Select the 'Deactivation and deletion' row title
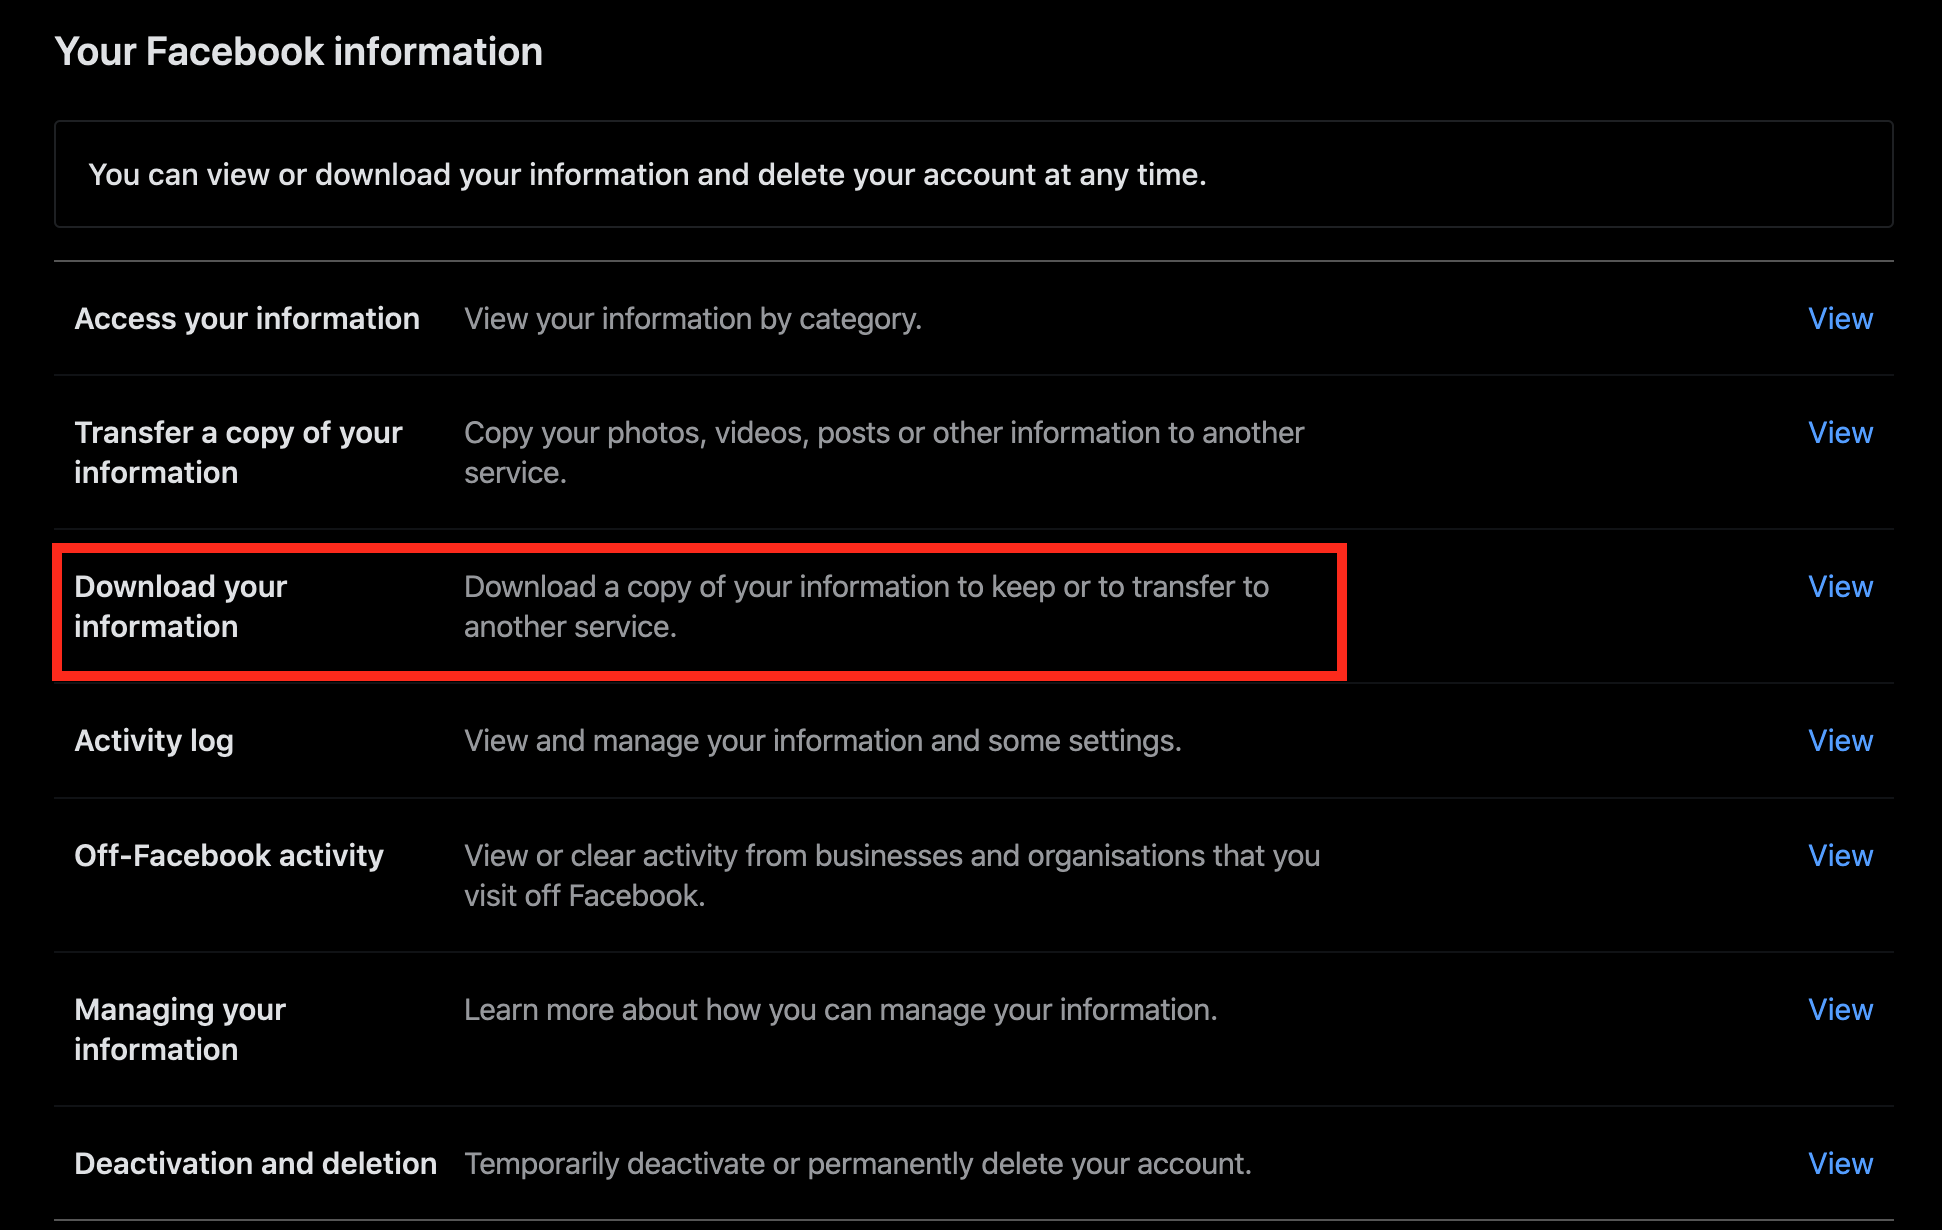Viewport: 1942px width, 1230px height. tap(255, 1163)
